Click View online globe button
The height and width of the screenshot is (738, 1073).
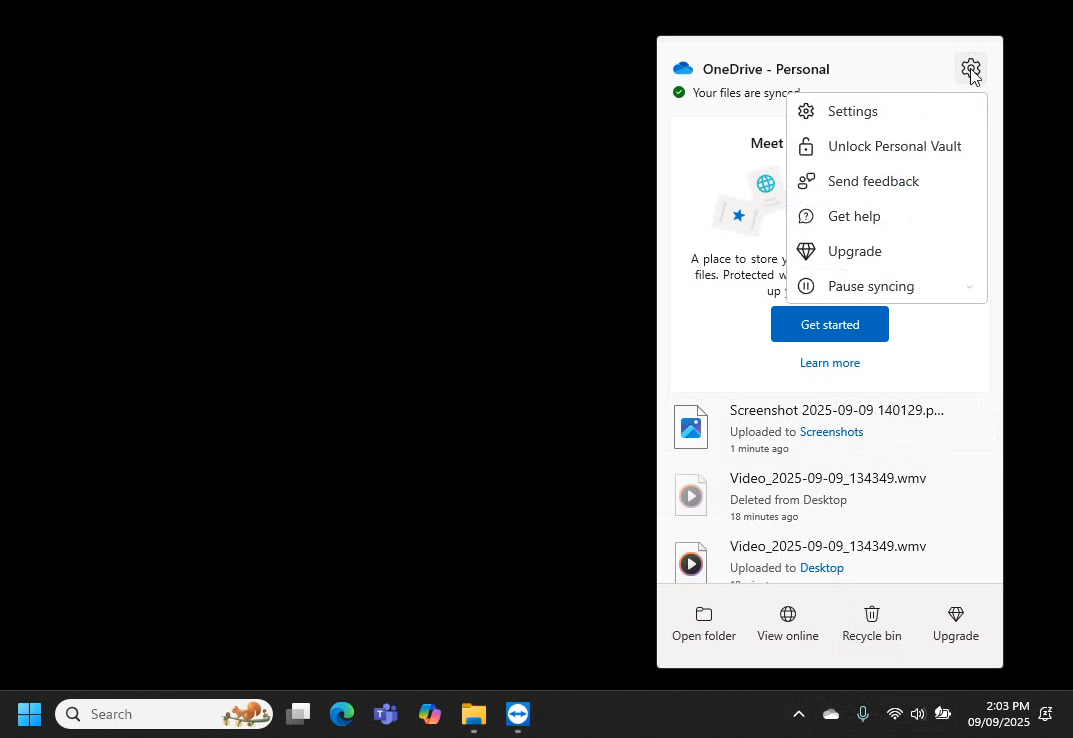[788, 624]
